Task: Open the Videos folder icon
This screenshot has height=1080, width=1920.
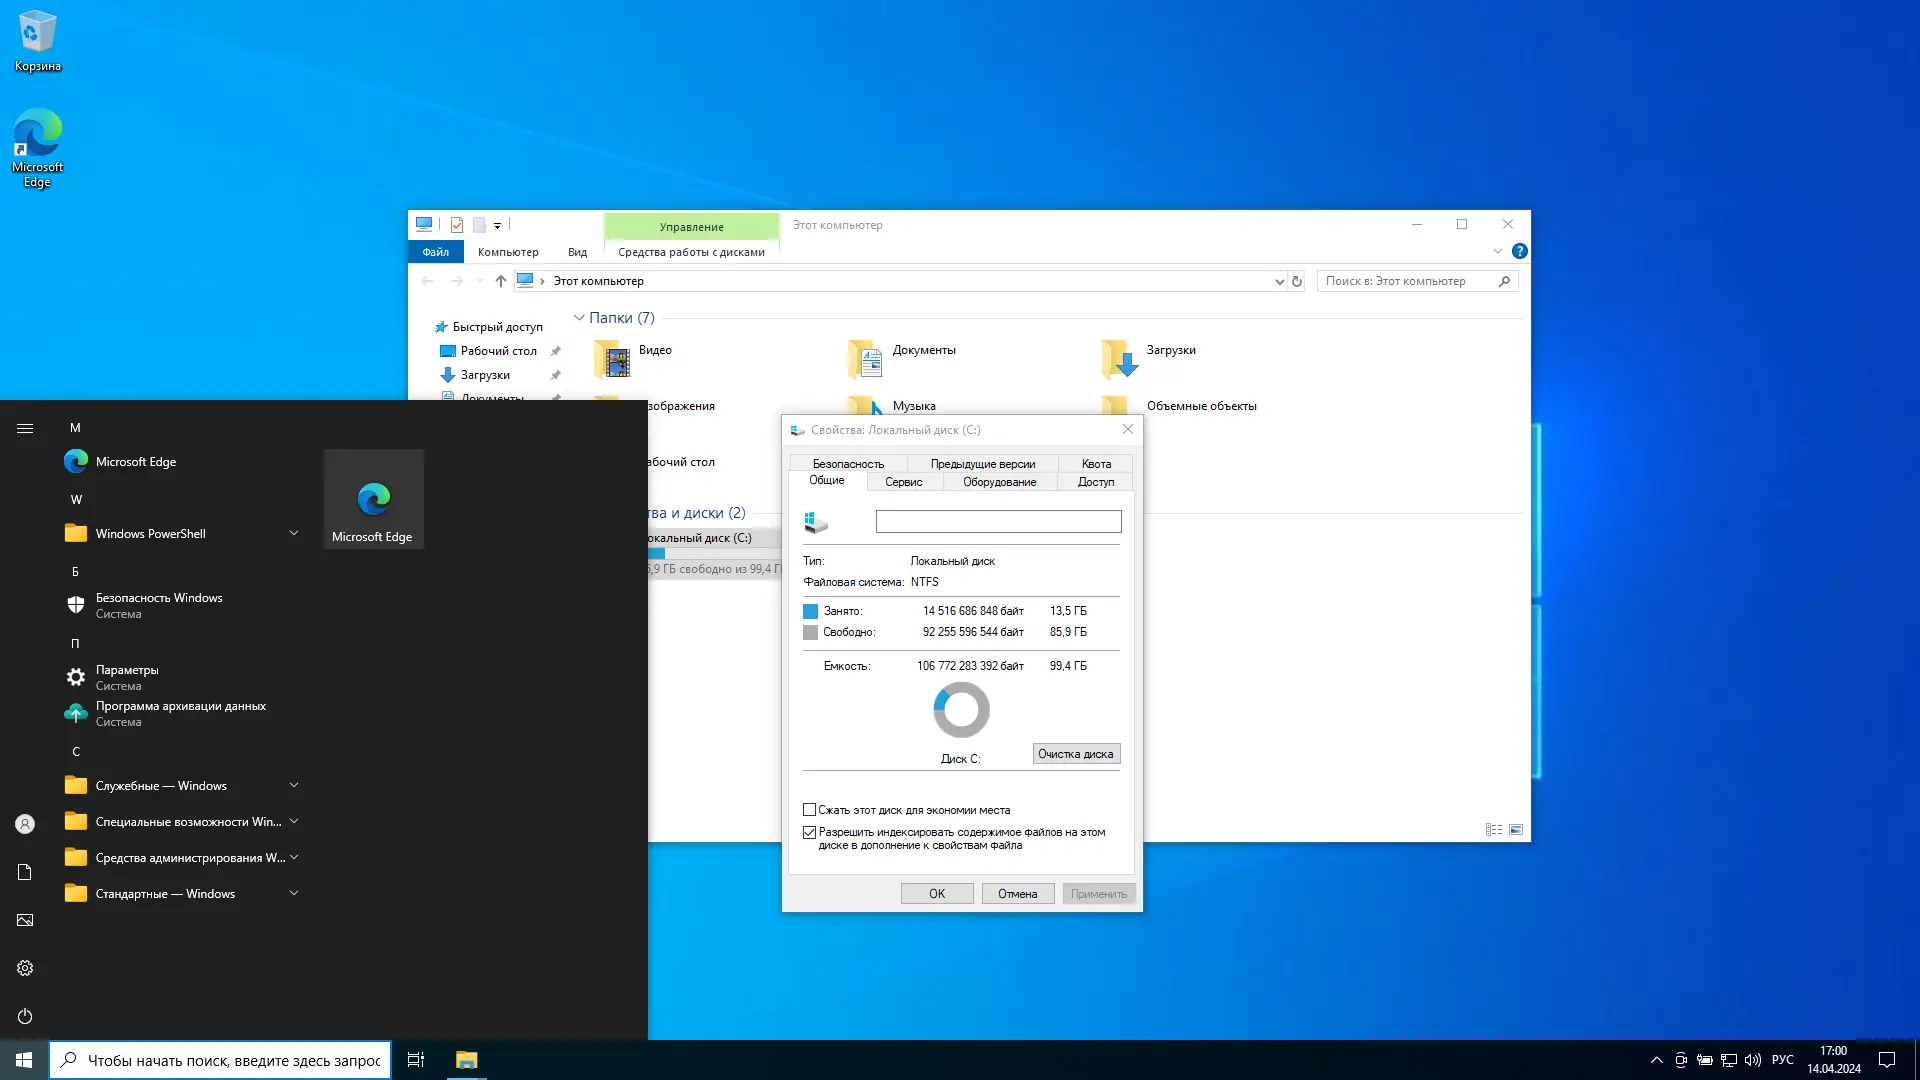Action: tap(613, 358)
